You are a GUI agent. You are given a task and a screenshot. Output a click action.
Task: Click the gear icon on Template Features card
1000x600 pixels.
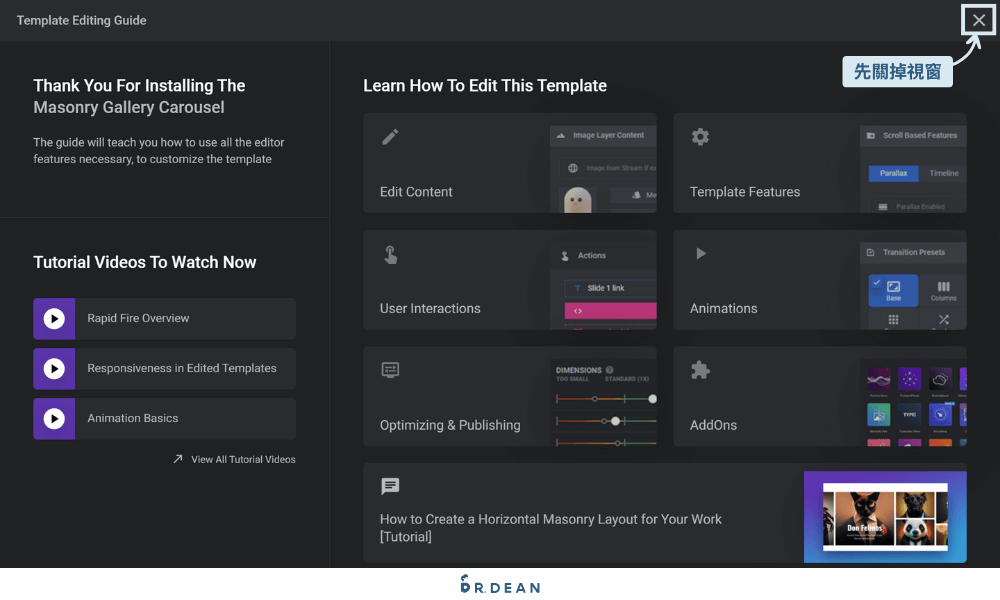click(x=700, y=137)
